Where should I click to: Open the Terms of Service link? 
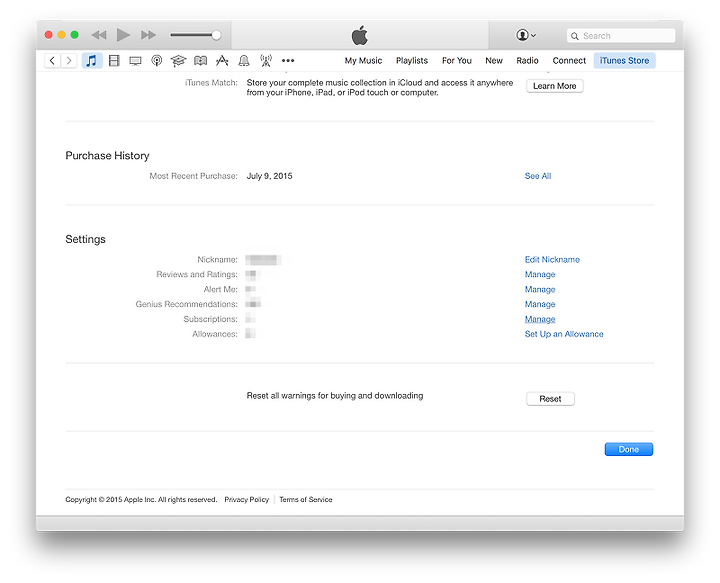point(306,499)
